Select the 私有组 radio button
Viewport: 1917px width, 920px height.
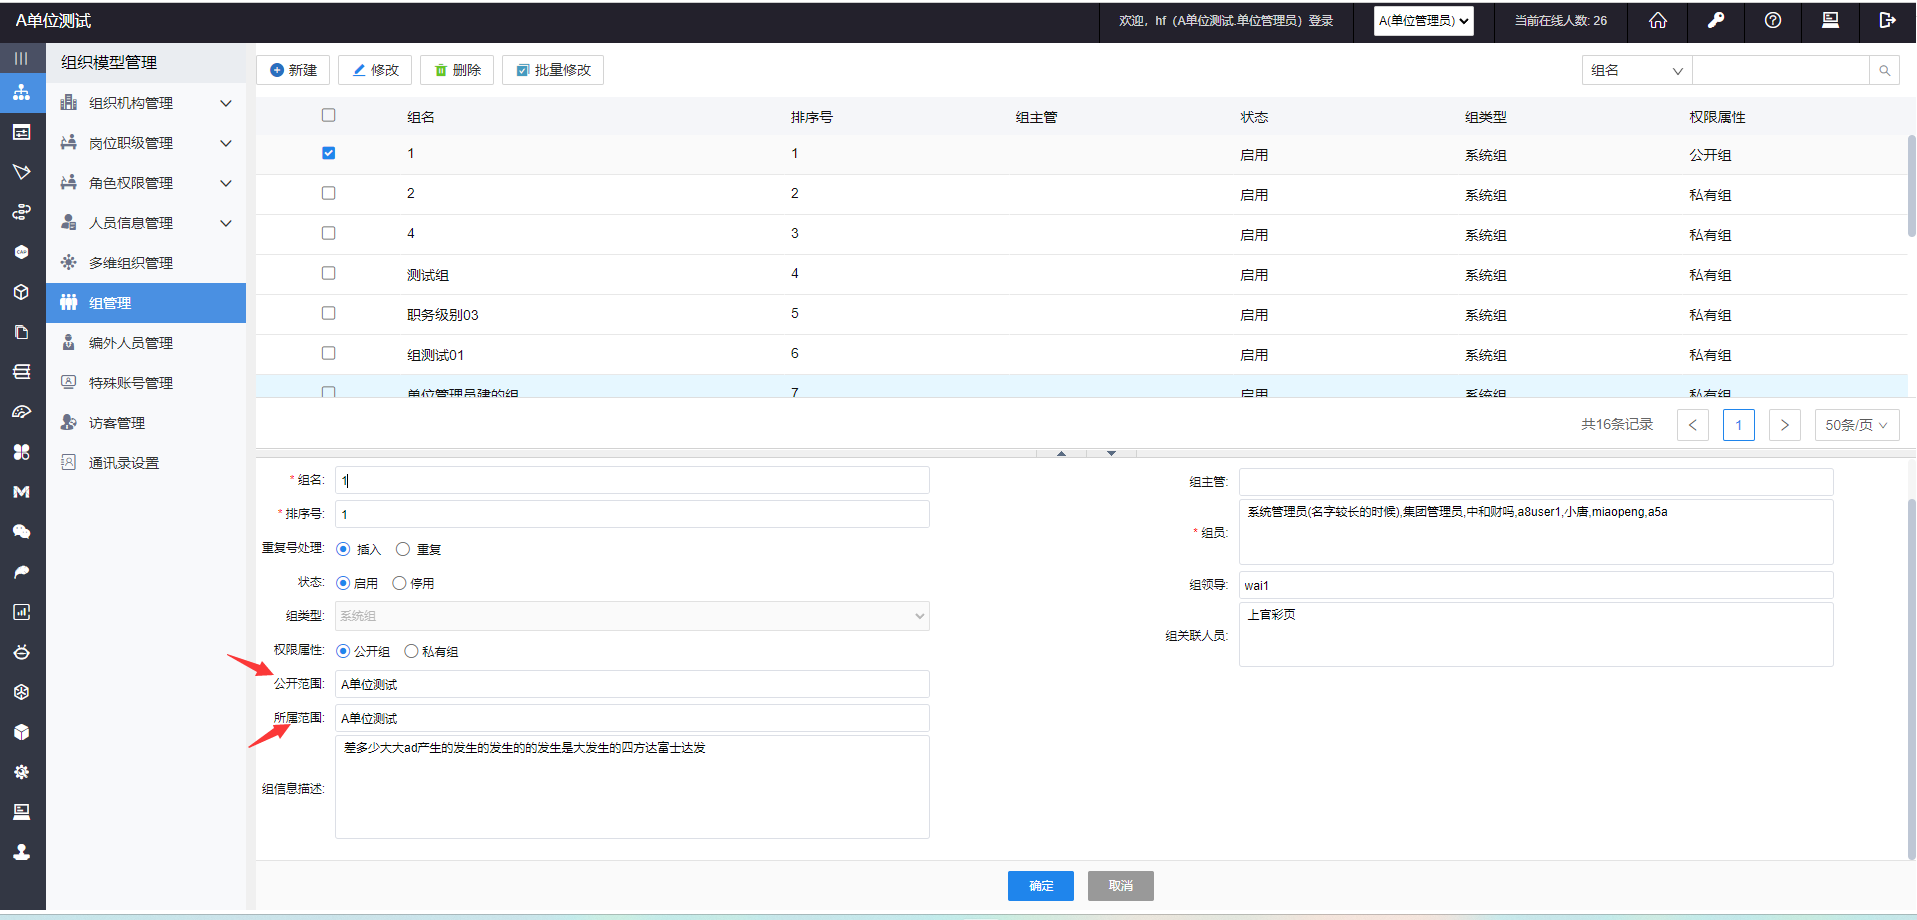[x=411, y=651]
